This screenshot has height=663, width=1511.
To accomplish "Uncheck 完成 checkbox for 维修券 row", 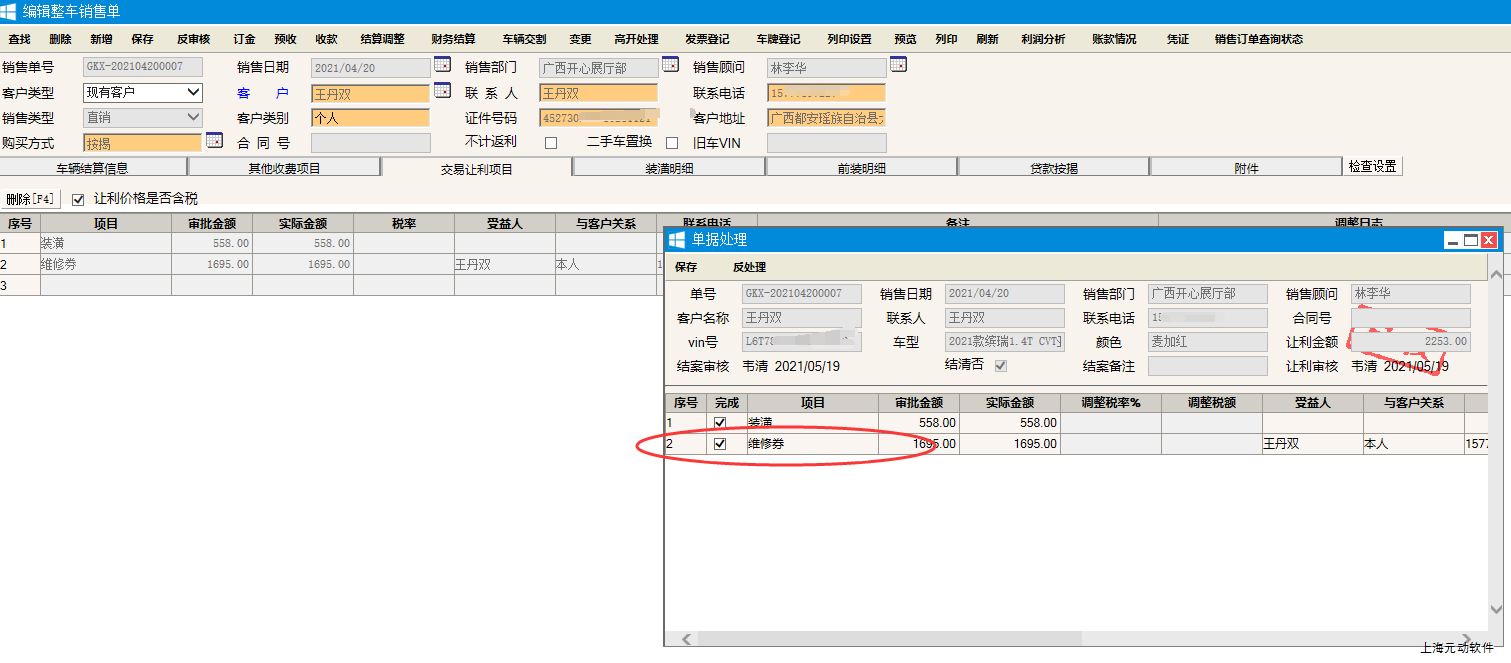I will click(720, 444).
